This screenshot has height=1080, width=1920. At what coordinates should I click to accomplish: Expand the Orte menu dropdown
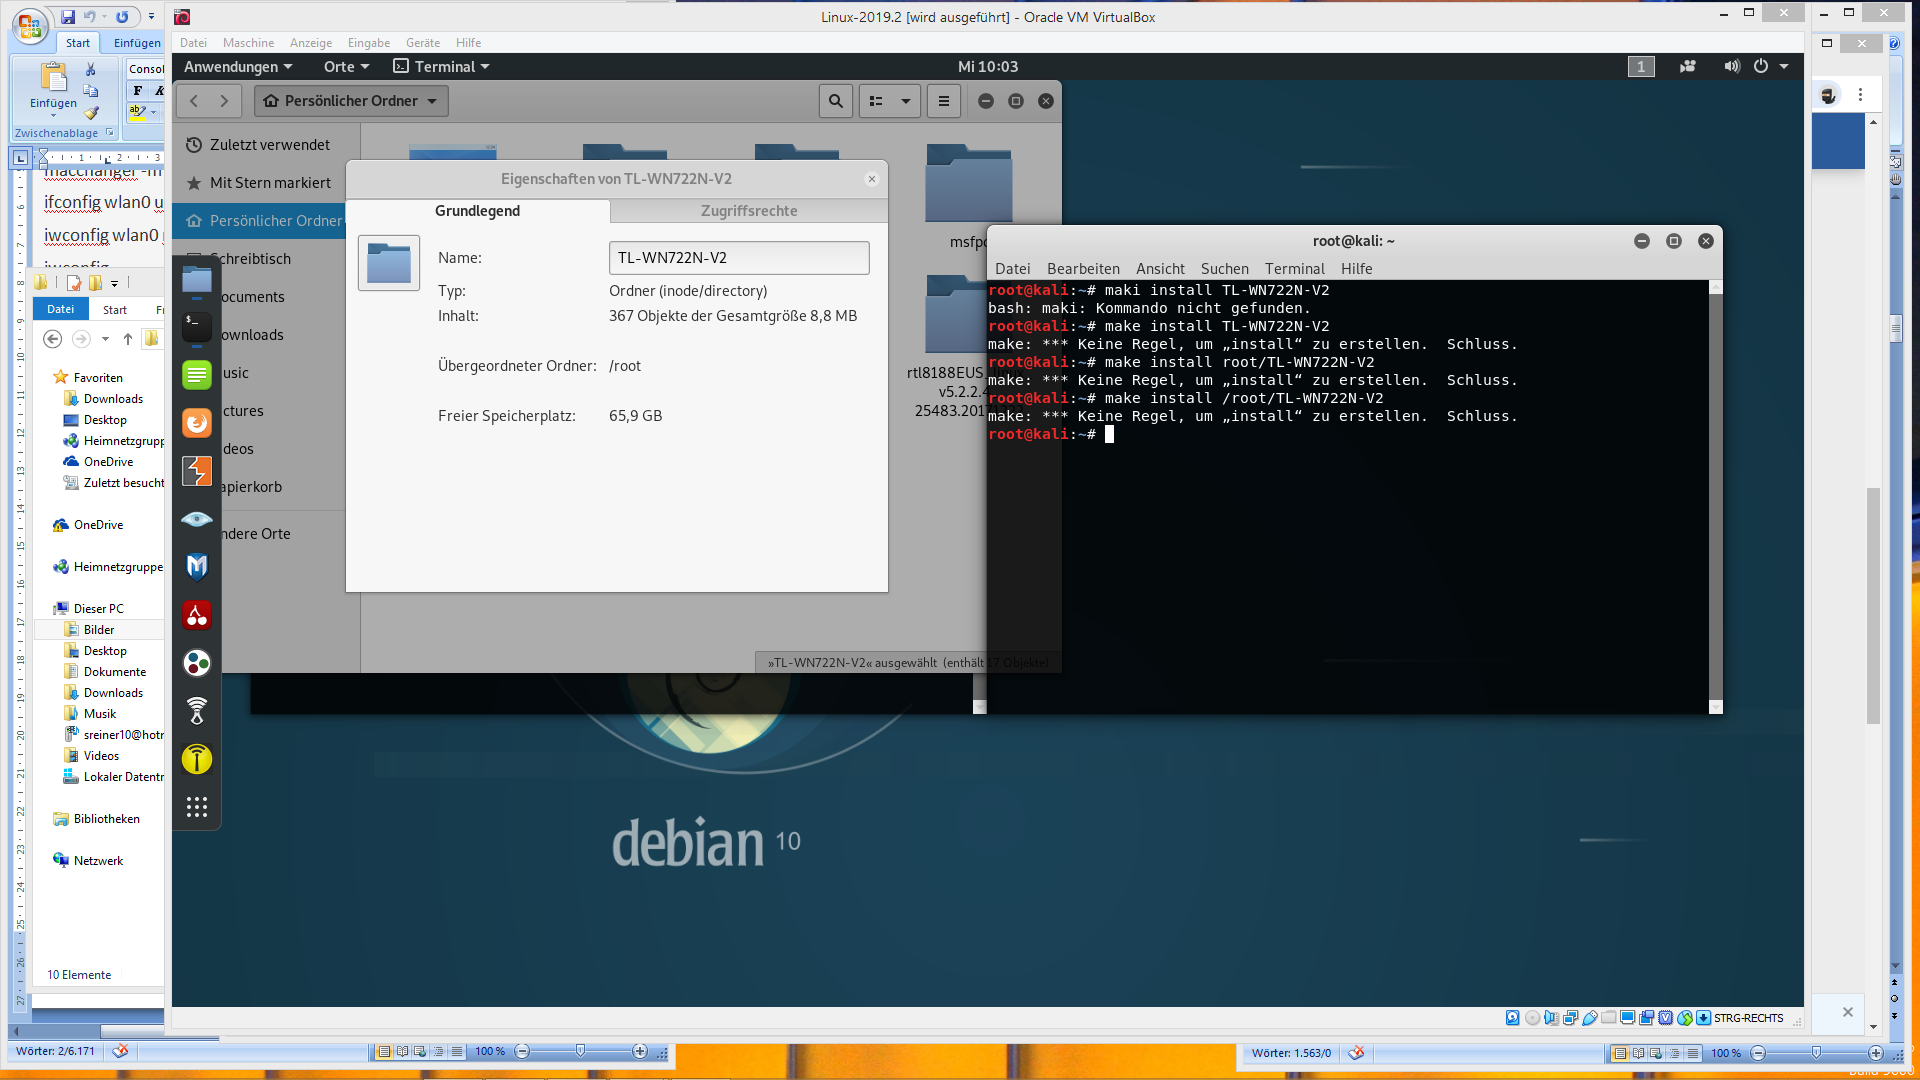click(346, 67)
